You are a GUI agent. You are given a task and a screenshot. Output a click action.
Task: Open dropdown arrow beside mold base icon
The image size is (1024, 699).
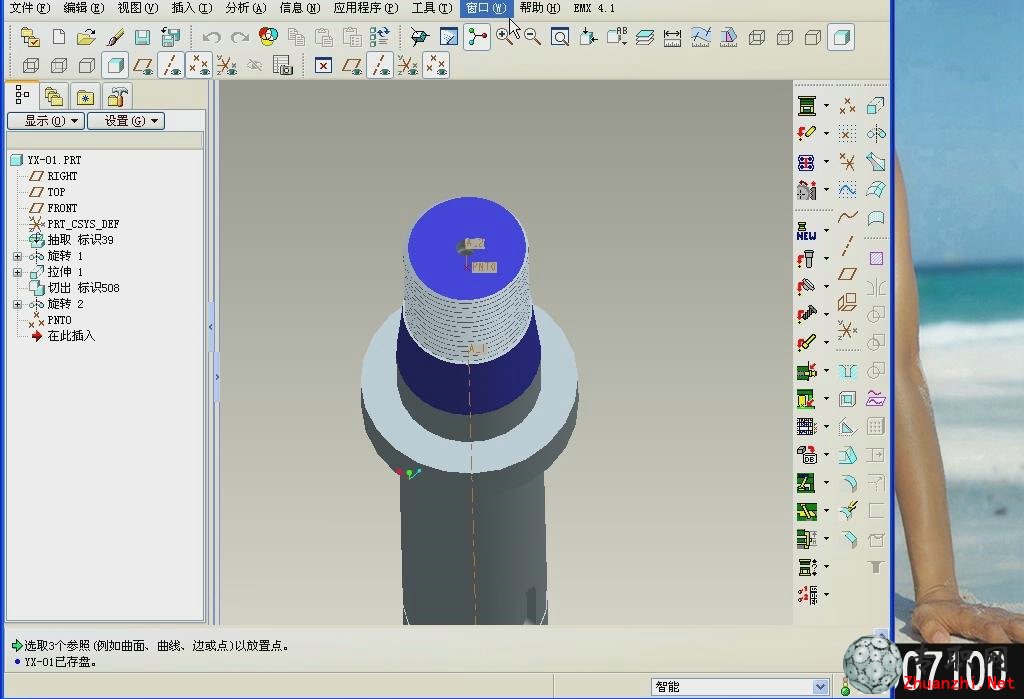point(827,105)
